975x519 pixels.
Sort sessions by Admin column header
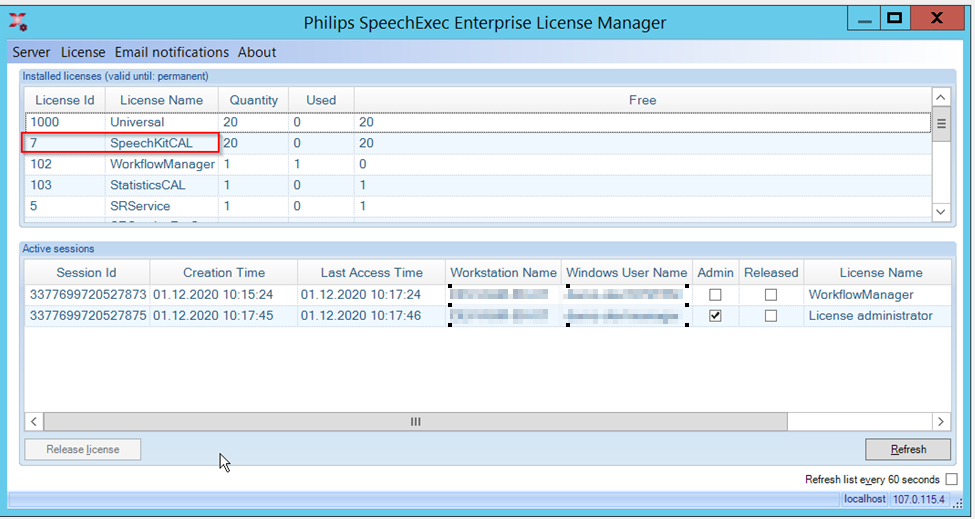tap(716, 273)
